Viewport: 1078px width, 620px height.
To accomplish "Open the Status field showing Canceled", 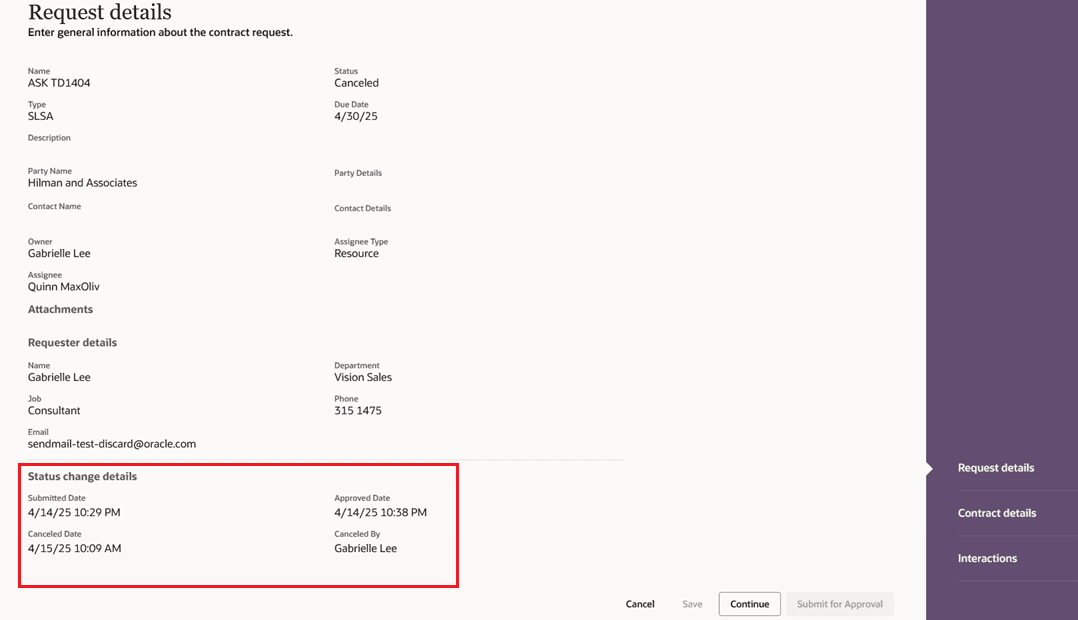I will (x=357, y=83).
